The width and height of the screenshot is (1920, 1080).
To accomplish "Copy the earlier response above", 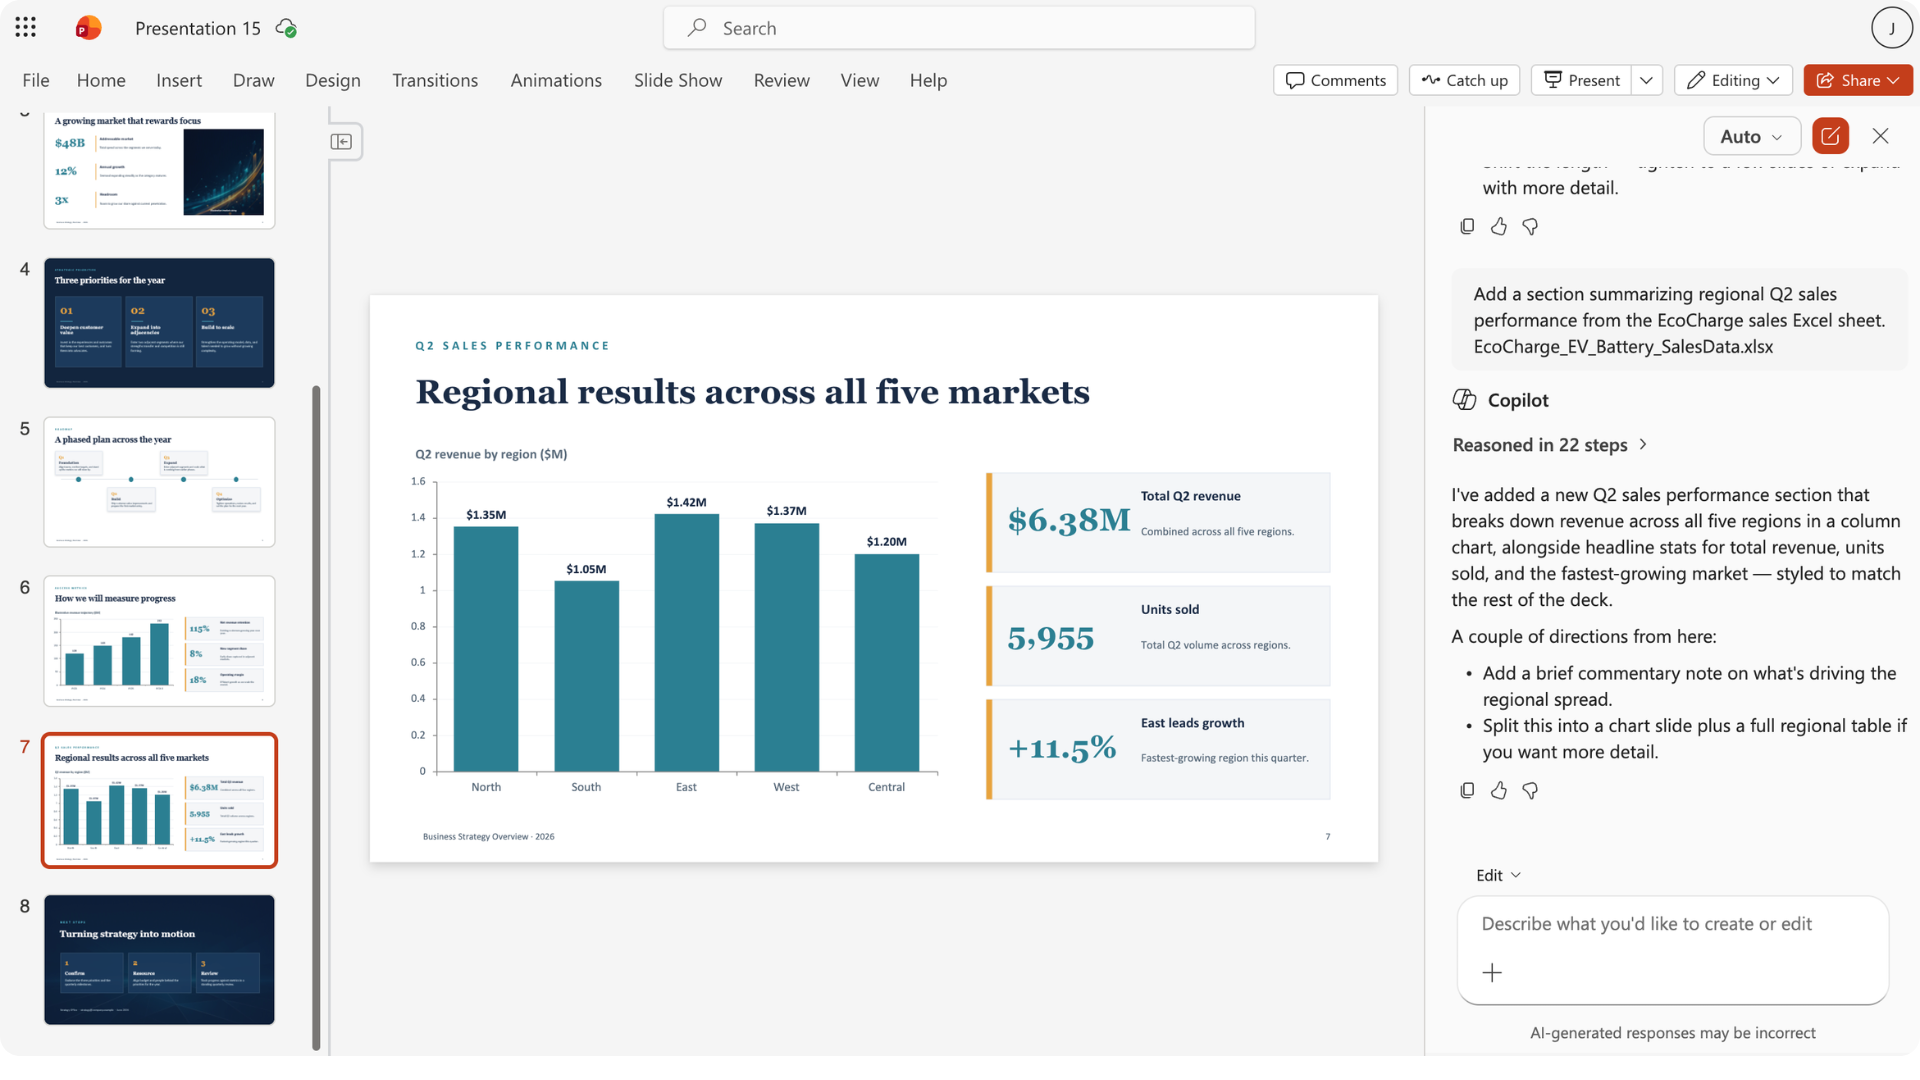I will click(x=1467, y=226).
